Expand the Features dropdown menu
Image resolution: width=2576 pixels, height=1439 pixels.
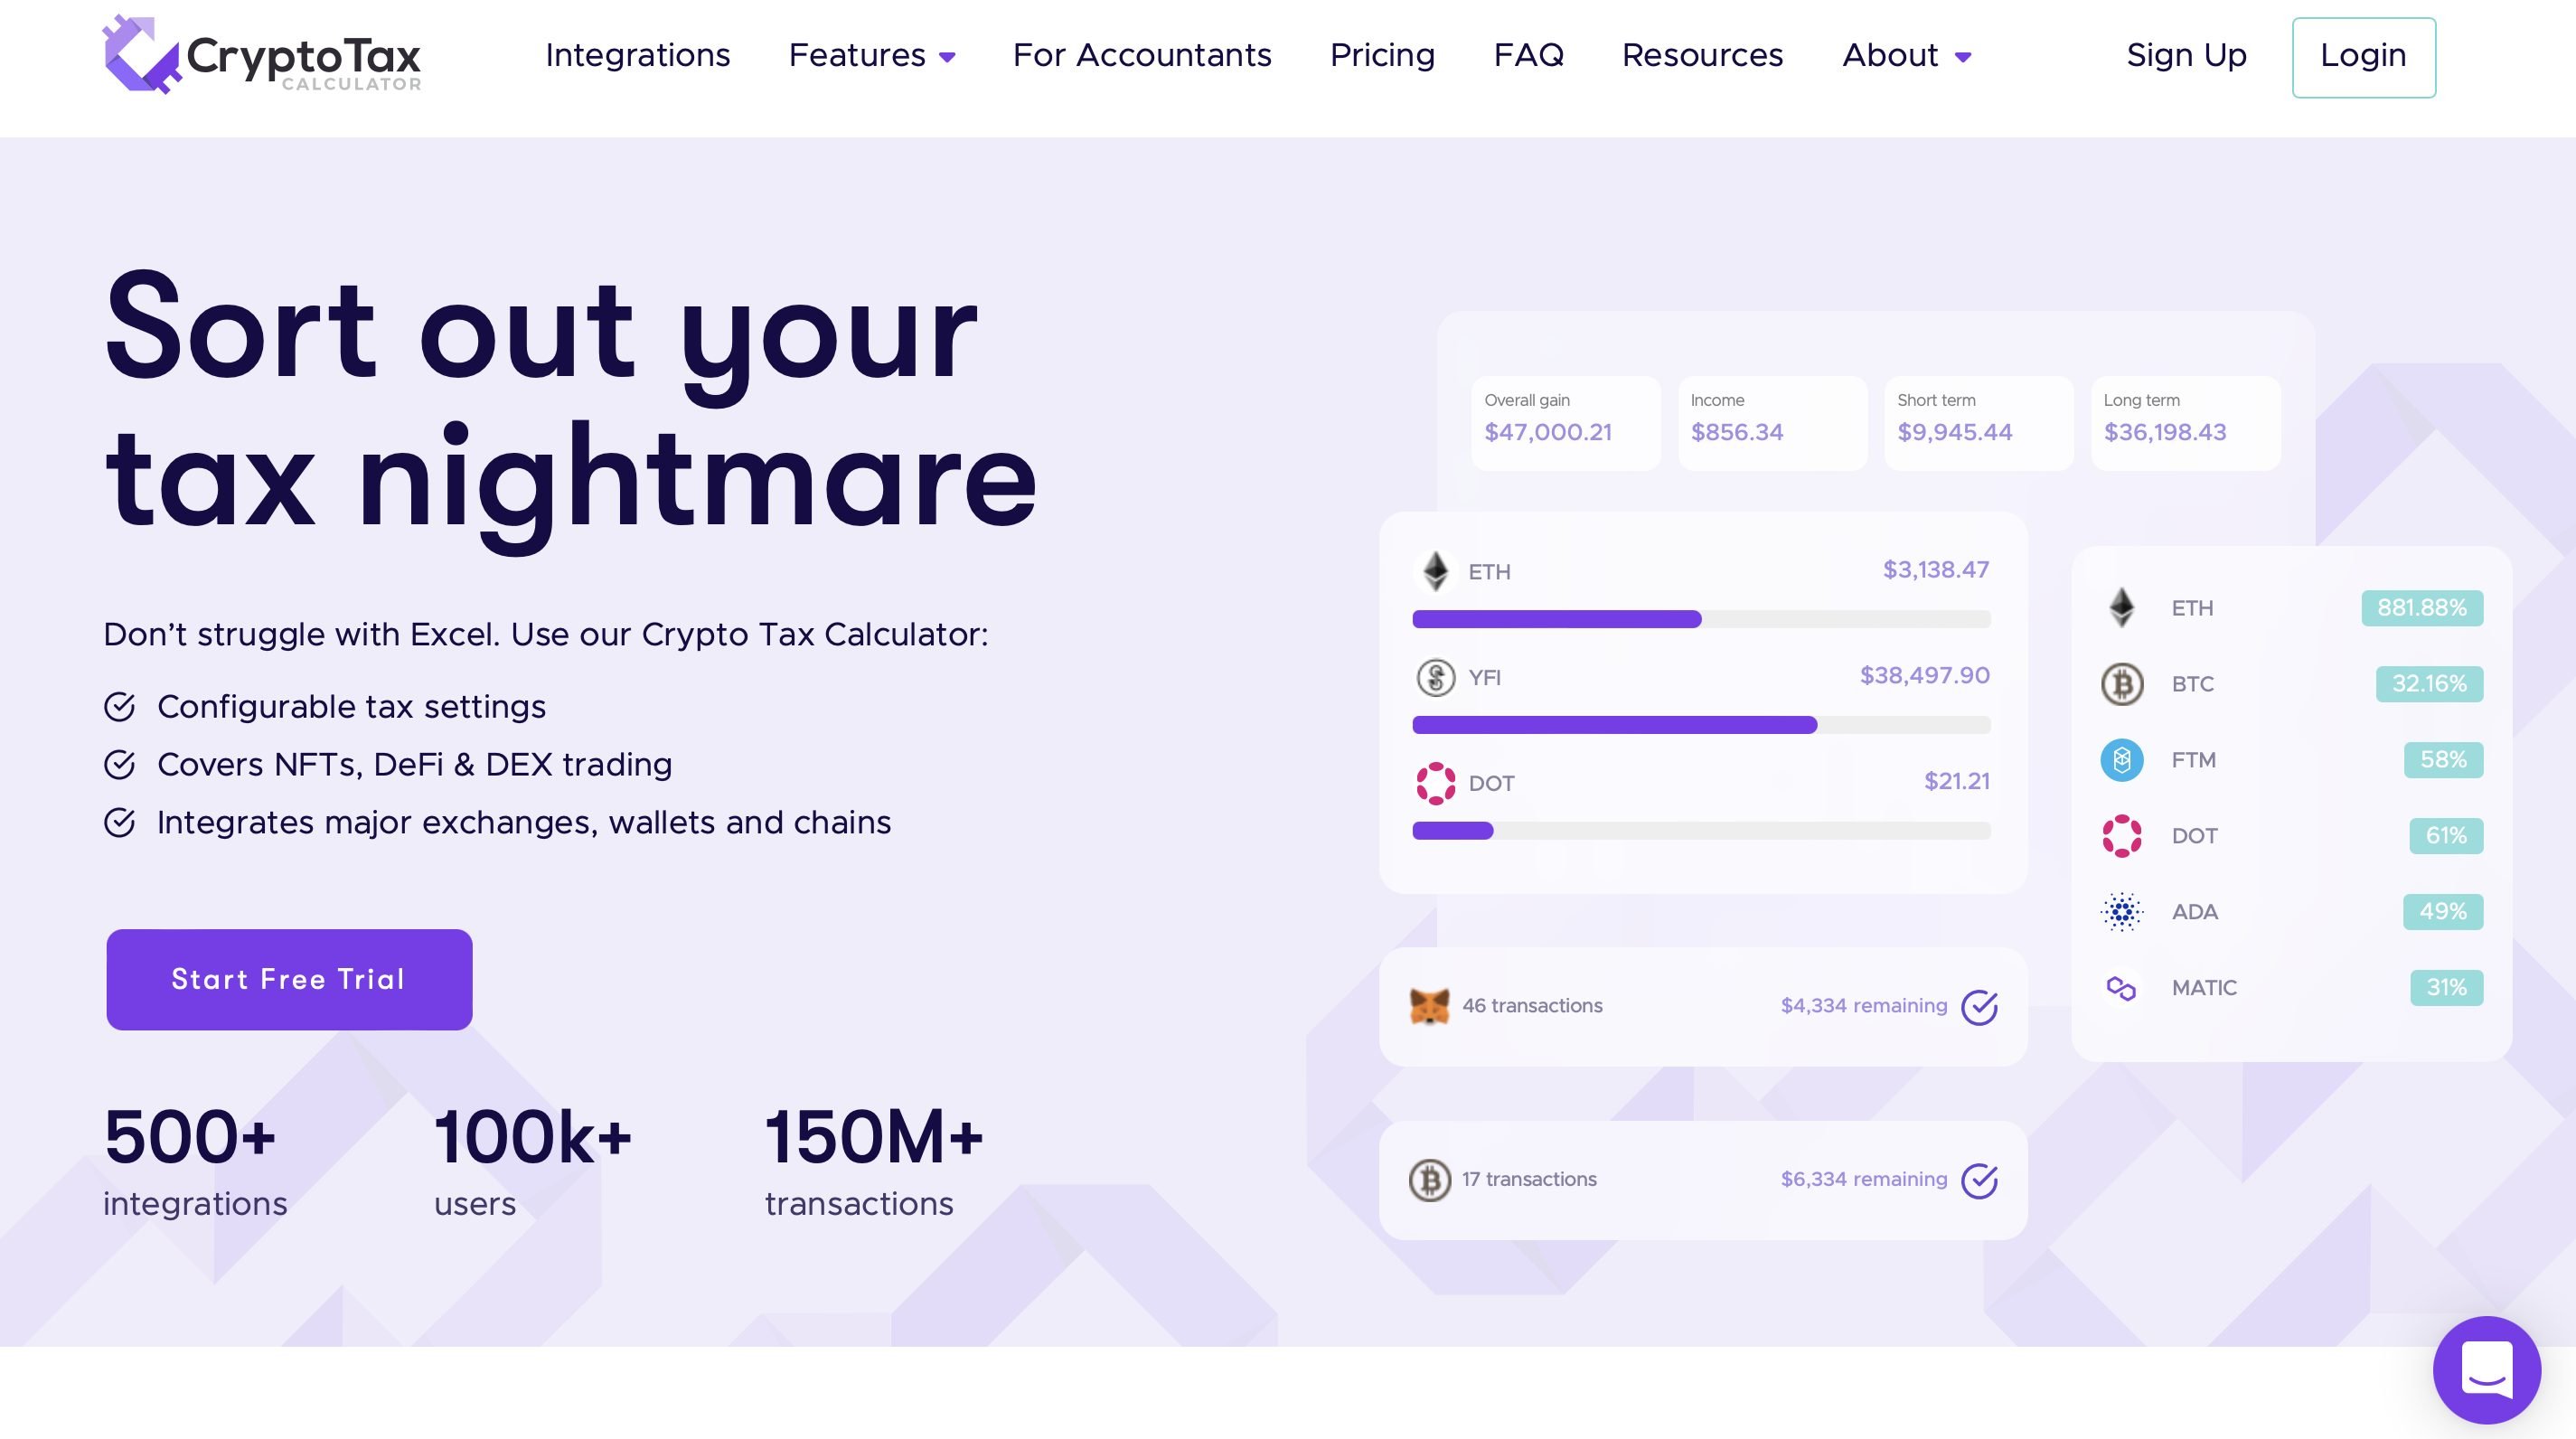point(870,57)
